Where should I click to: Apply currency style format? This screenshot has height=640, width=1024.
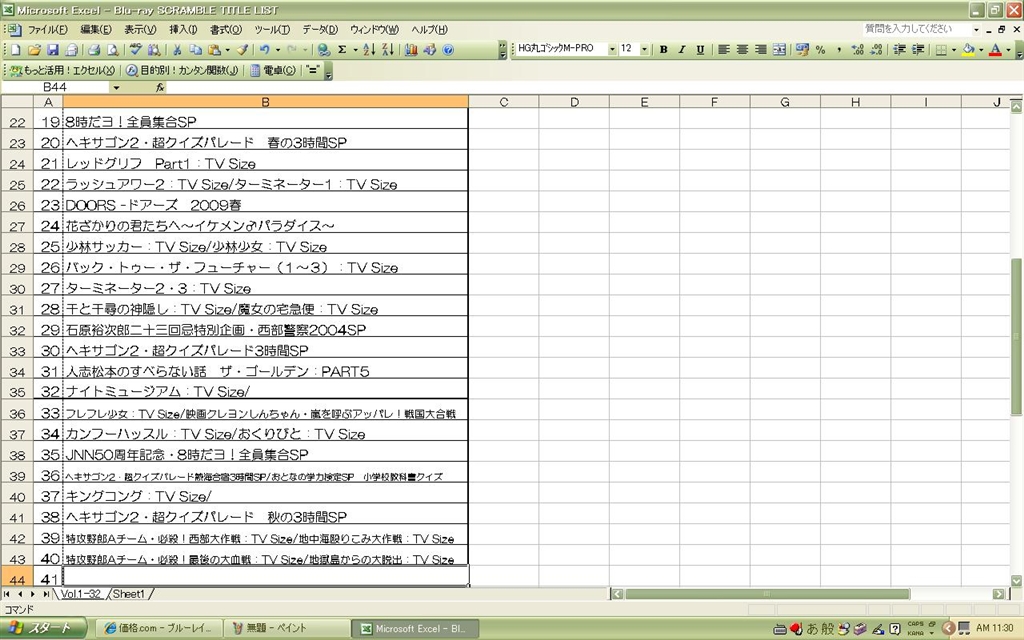click(x=803, y=50)
